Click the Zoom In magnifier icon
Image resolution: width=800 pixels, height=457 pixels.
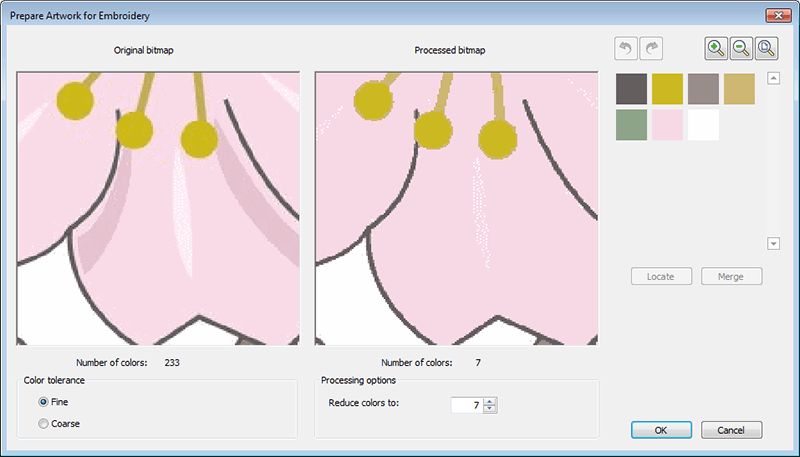tap(716, 48)
